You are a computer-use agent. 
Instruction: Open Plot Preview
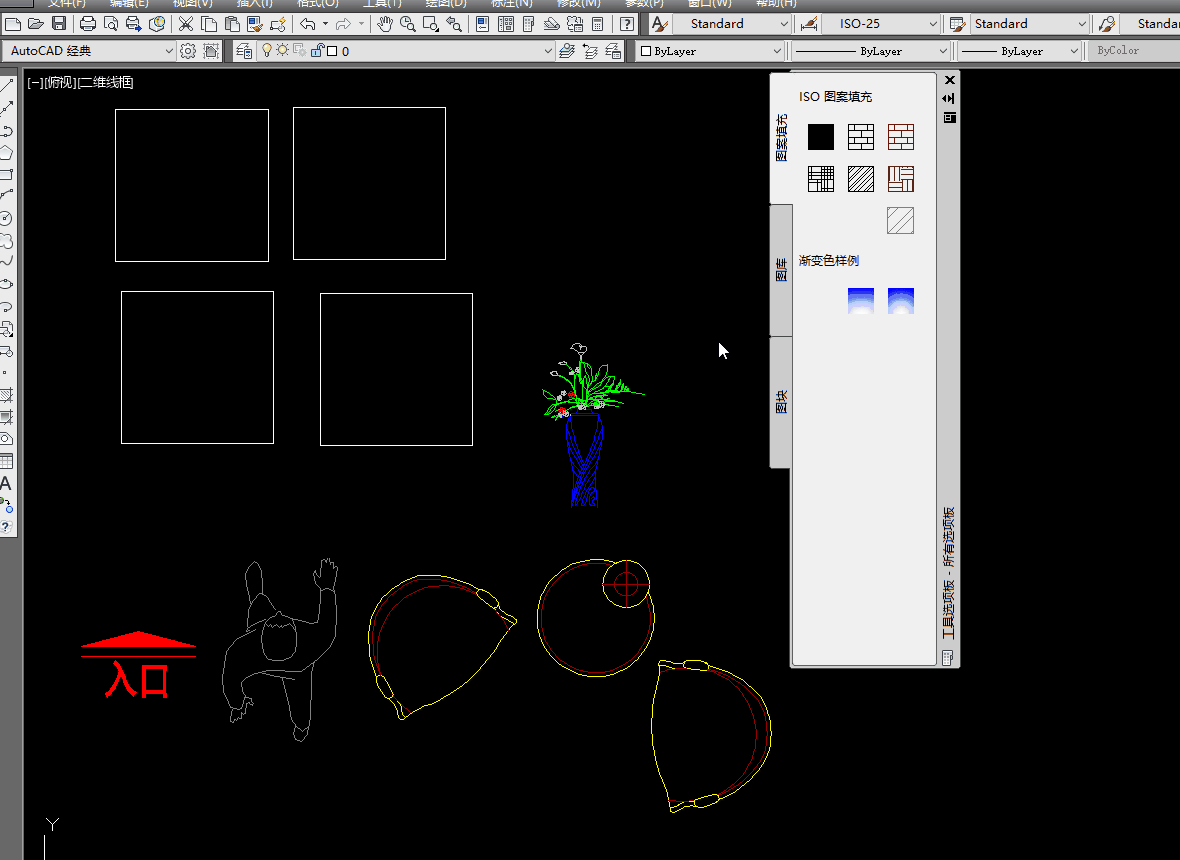click(x=111, y=24)
